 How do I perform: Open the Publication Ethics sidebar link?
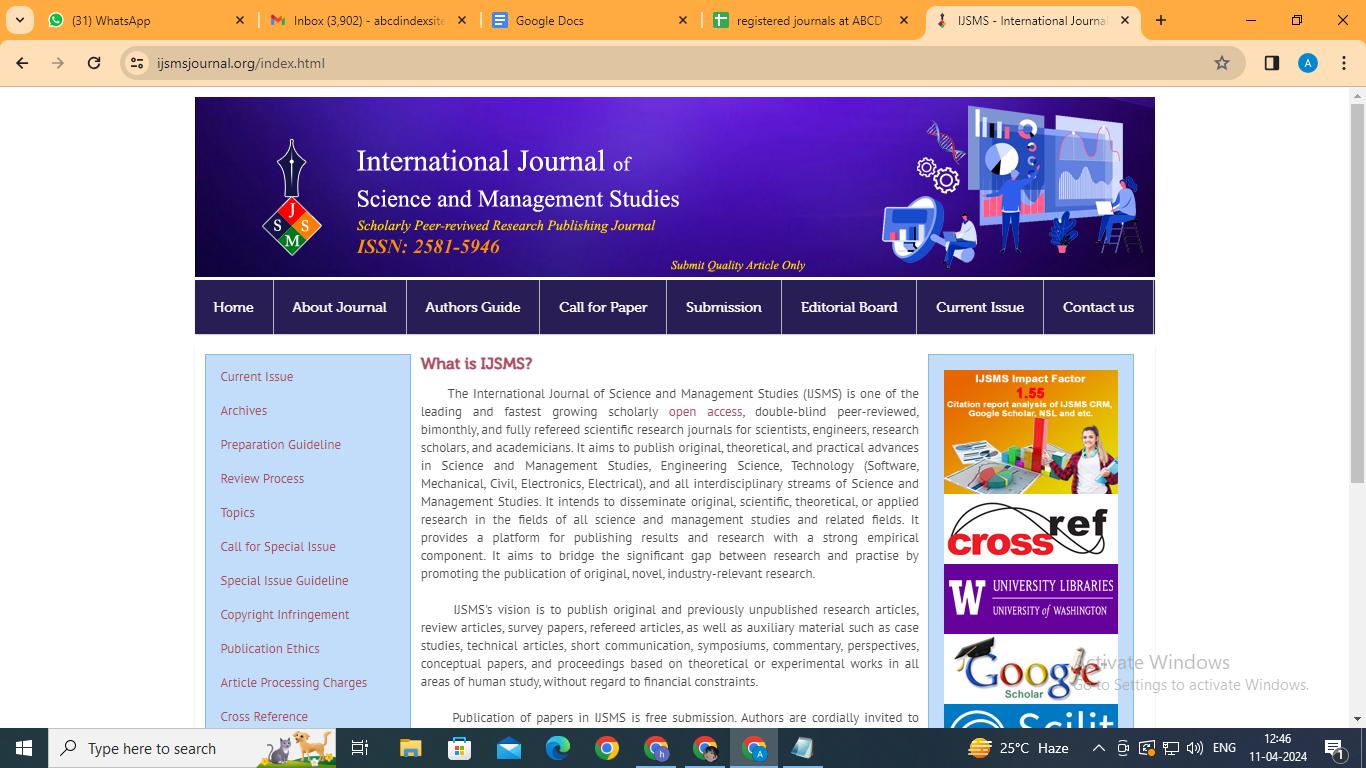point(270,649)
